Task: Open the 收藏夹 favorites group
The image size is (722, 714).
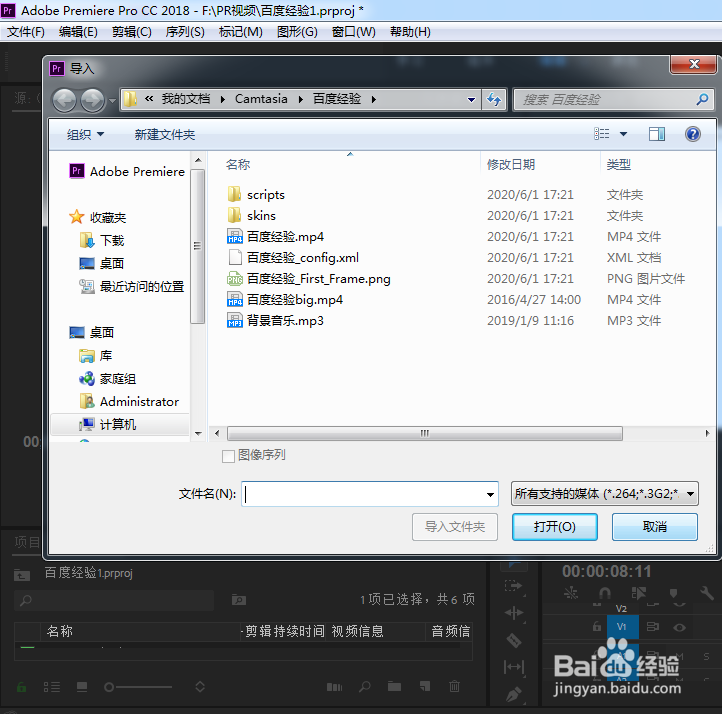Action: click(x=98, y=217)
